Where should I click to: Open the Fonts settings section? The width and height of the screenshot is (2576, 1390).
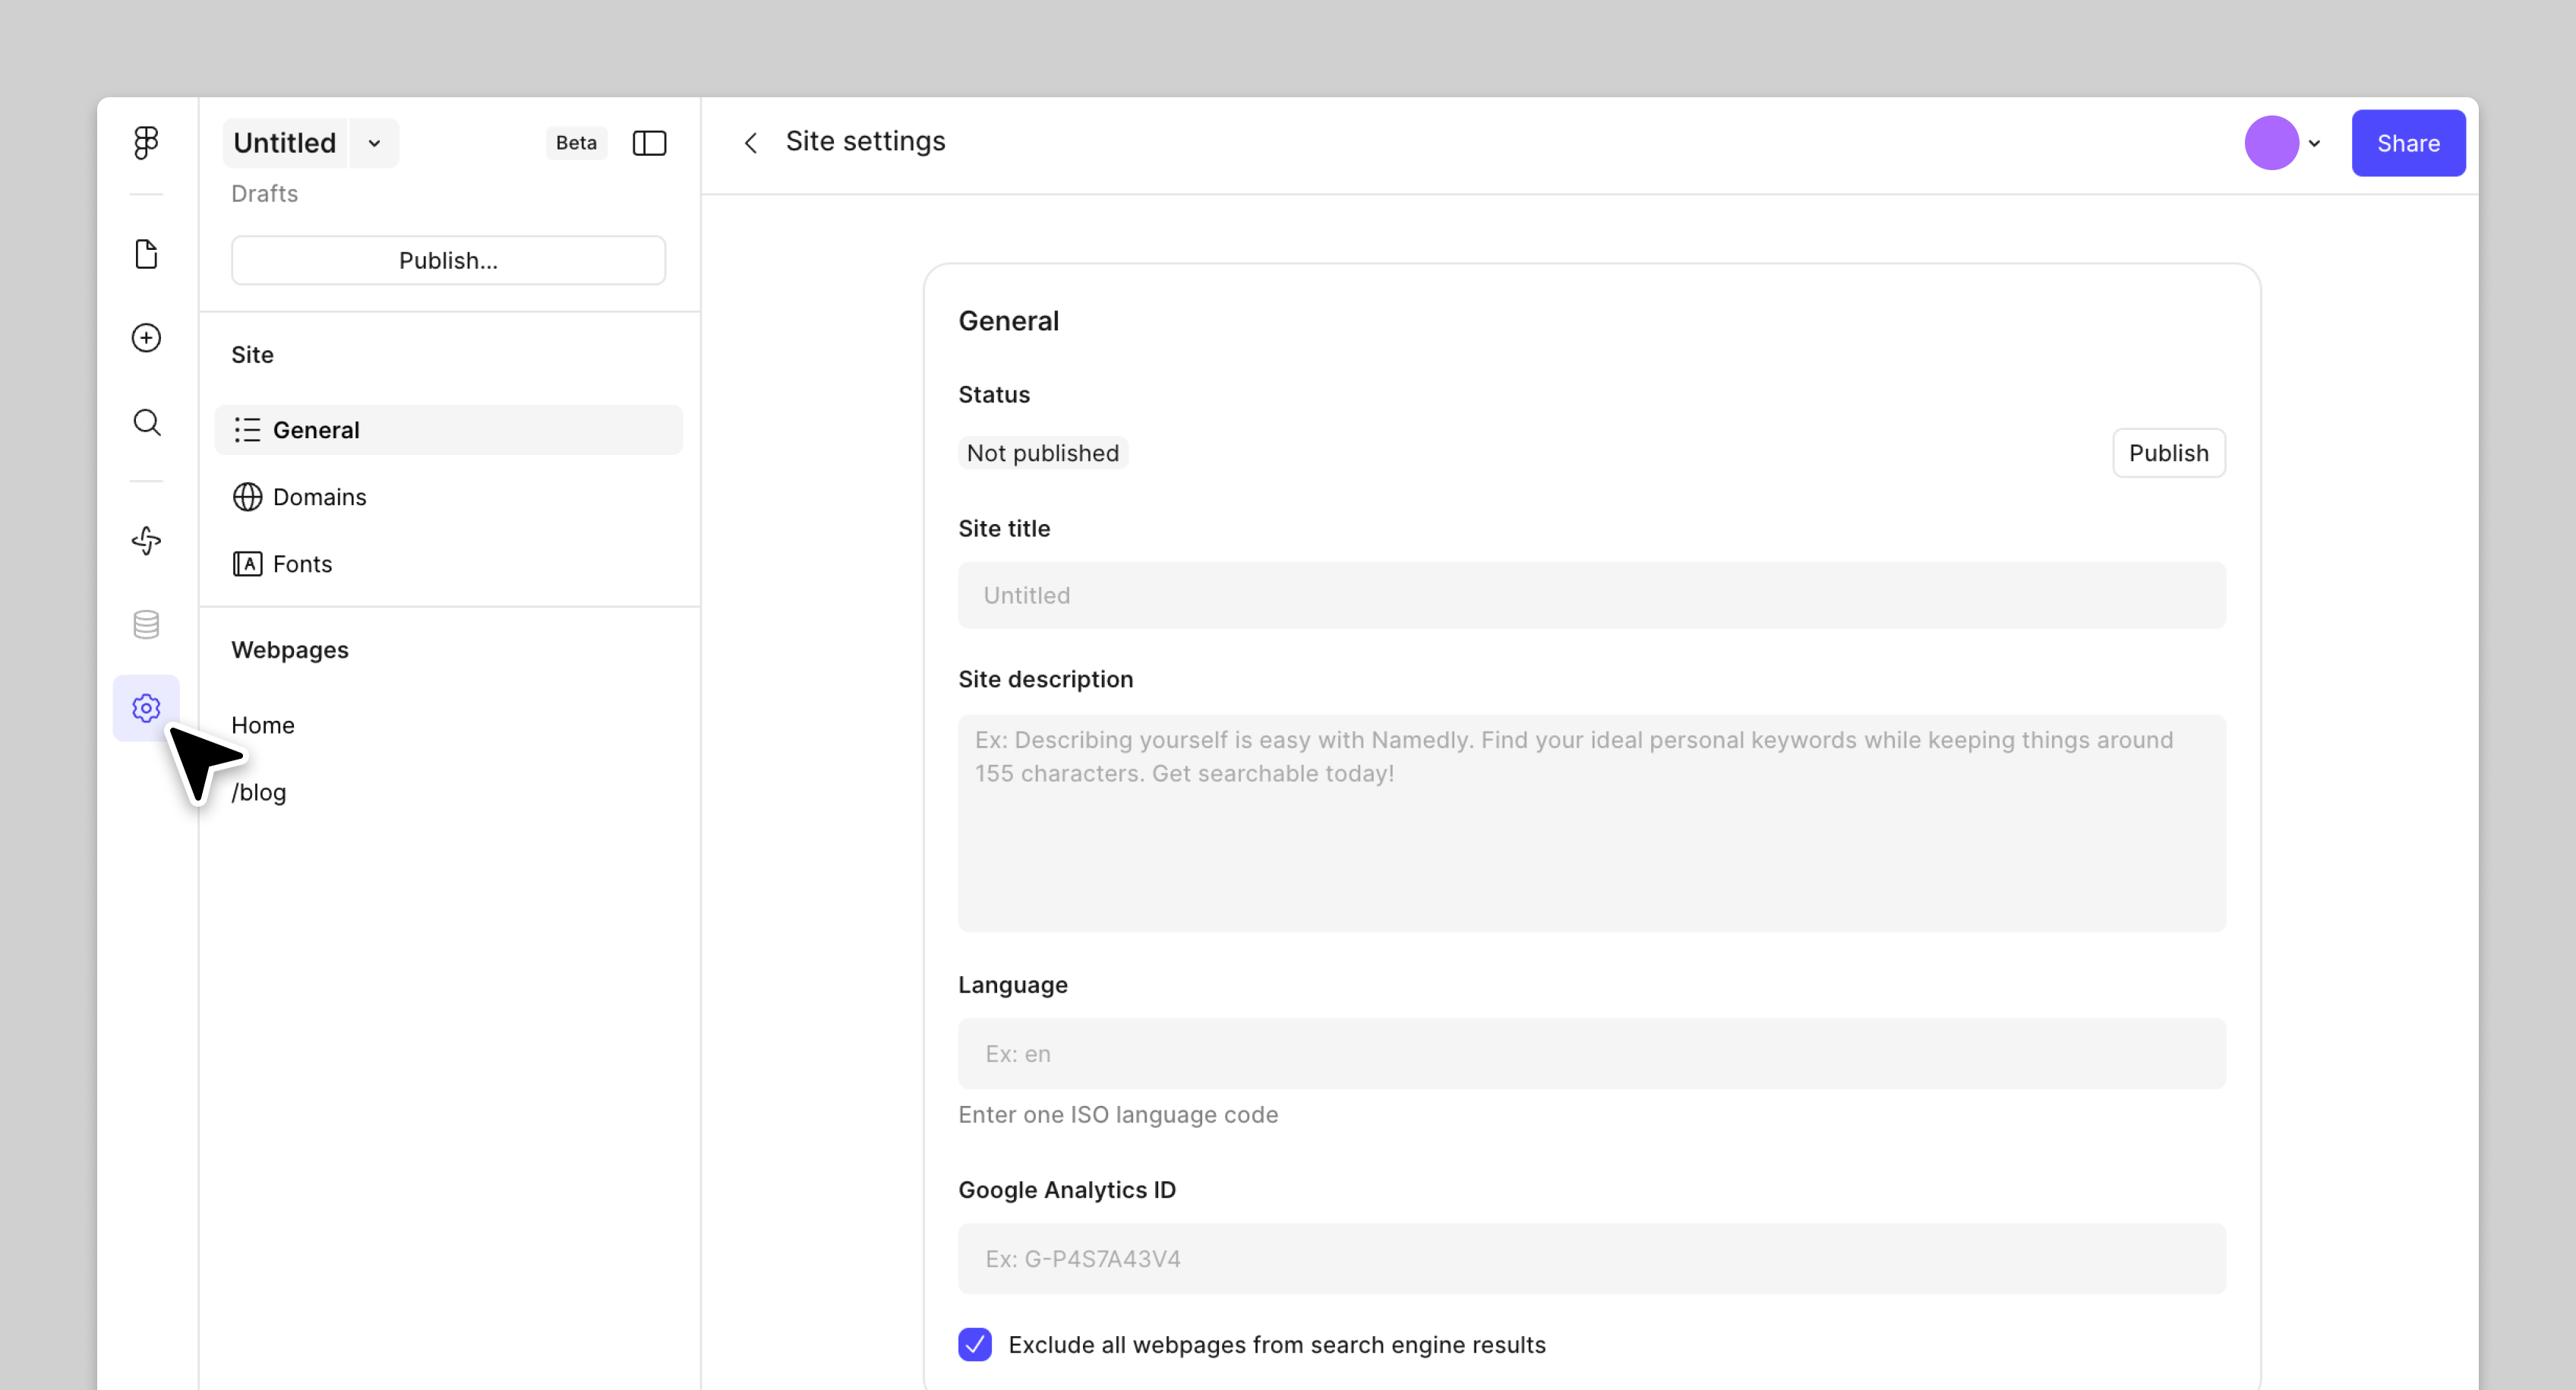(x=301, y=564)
